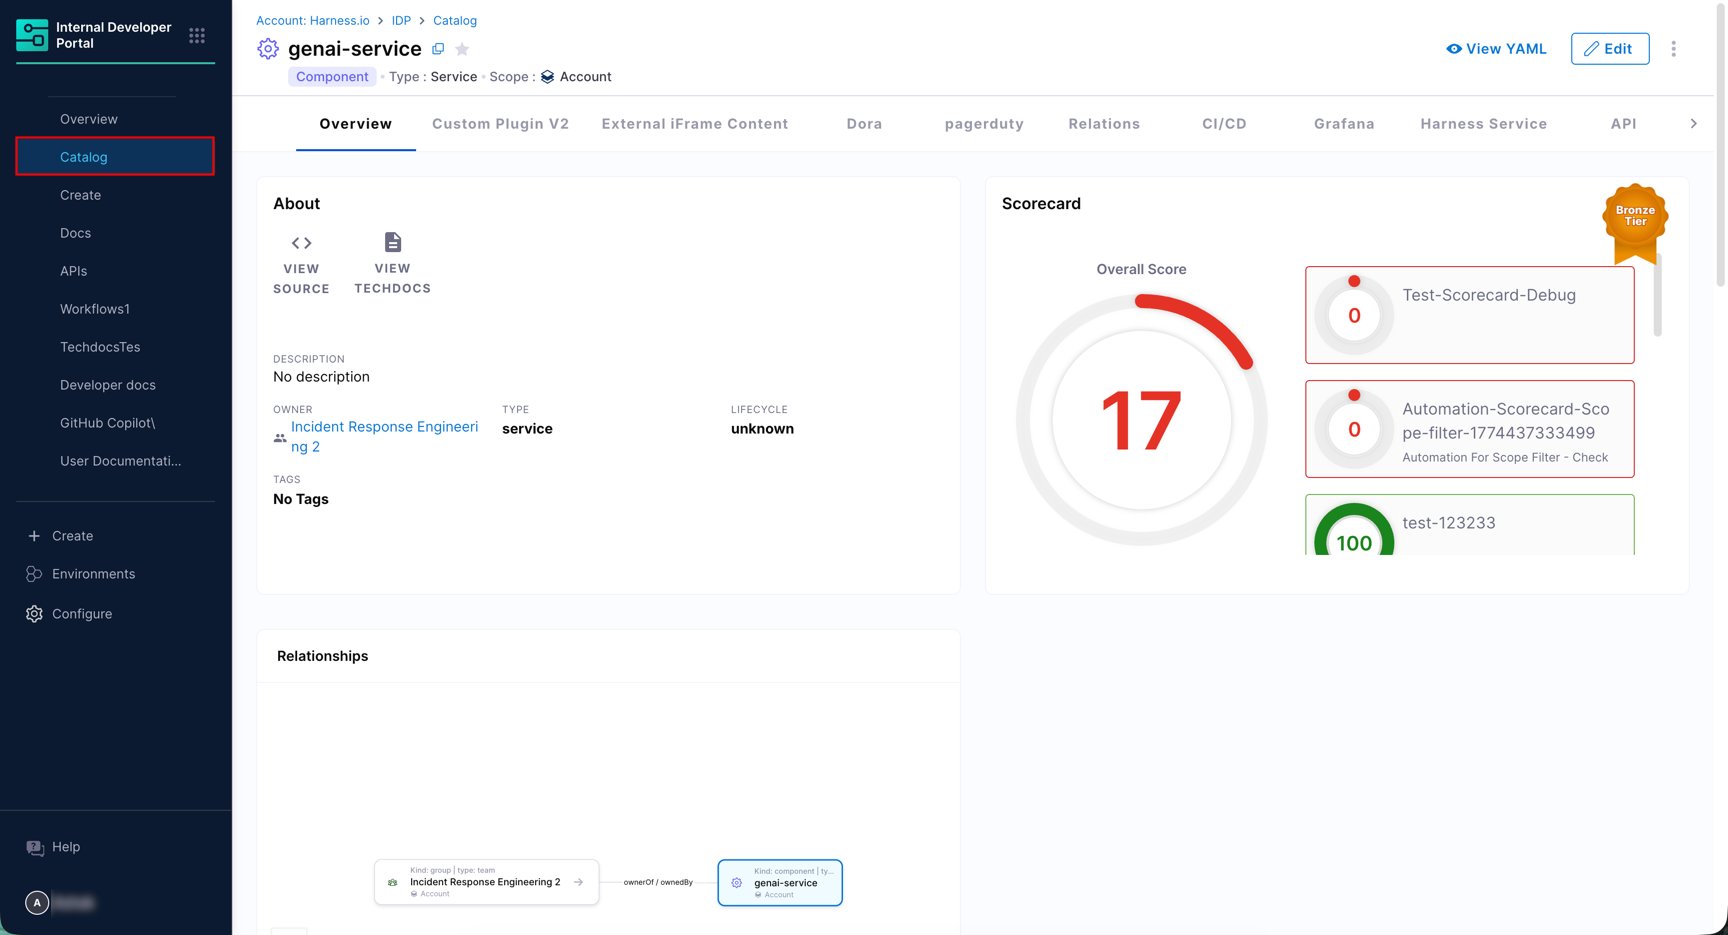Click arrow on Incident Response Engineering node
Image resolution: width=1728 pixels, height=935 pixels.
point(578,882)
